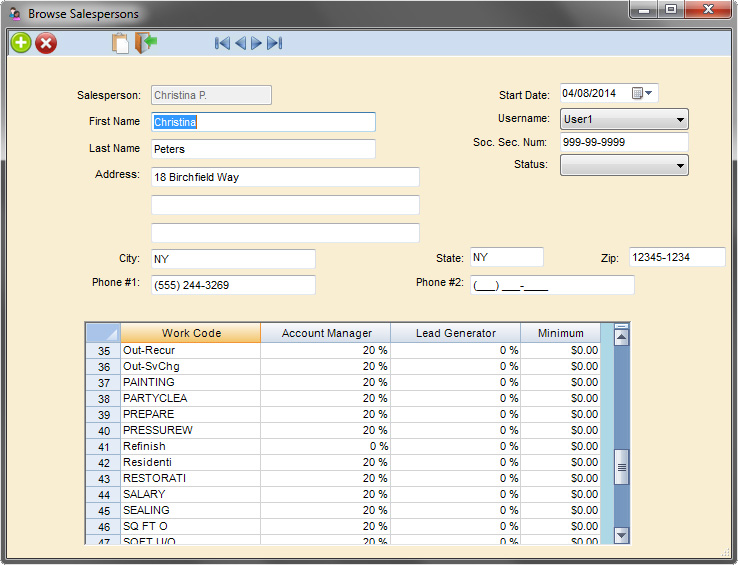Viewport: 738px width, 565px height.
Task: Go to last record arrow
Action: click(x=274, y=43)
